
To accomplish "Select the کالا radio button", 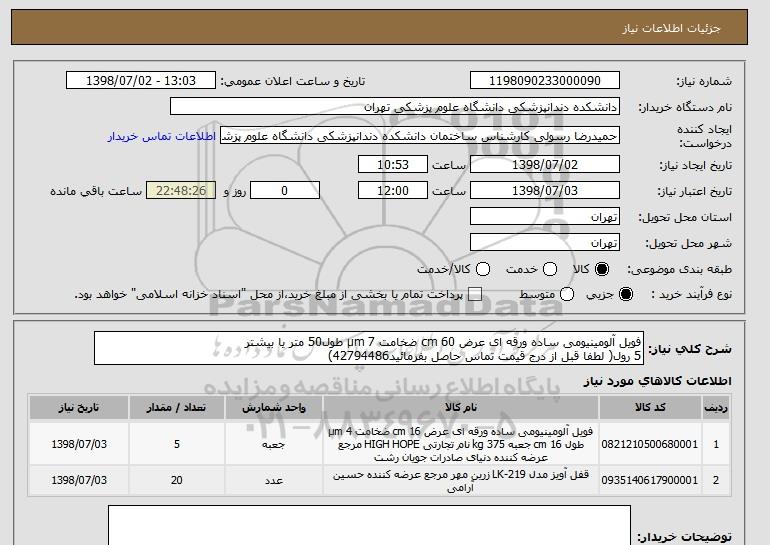I will (x=602, y=269).
